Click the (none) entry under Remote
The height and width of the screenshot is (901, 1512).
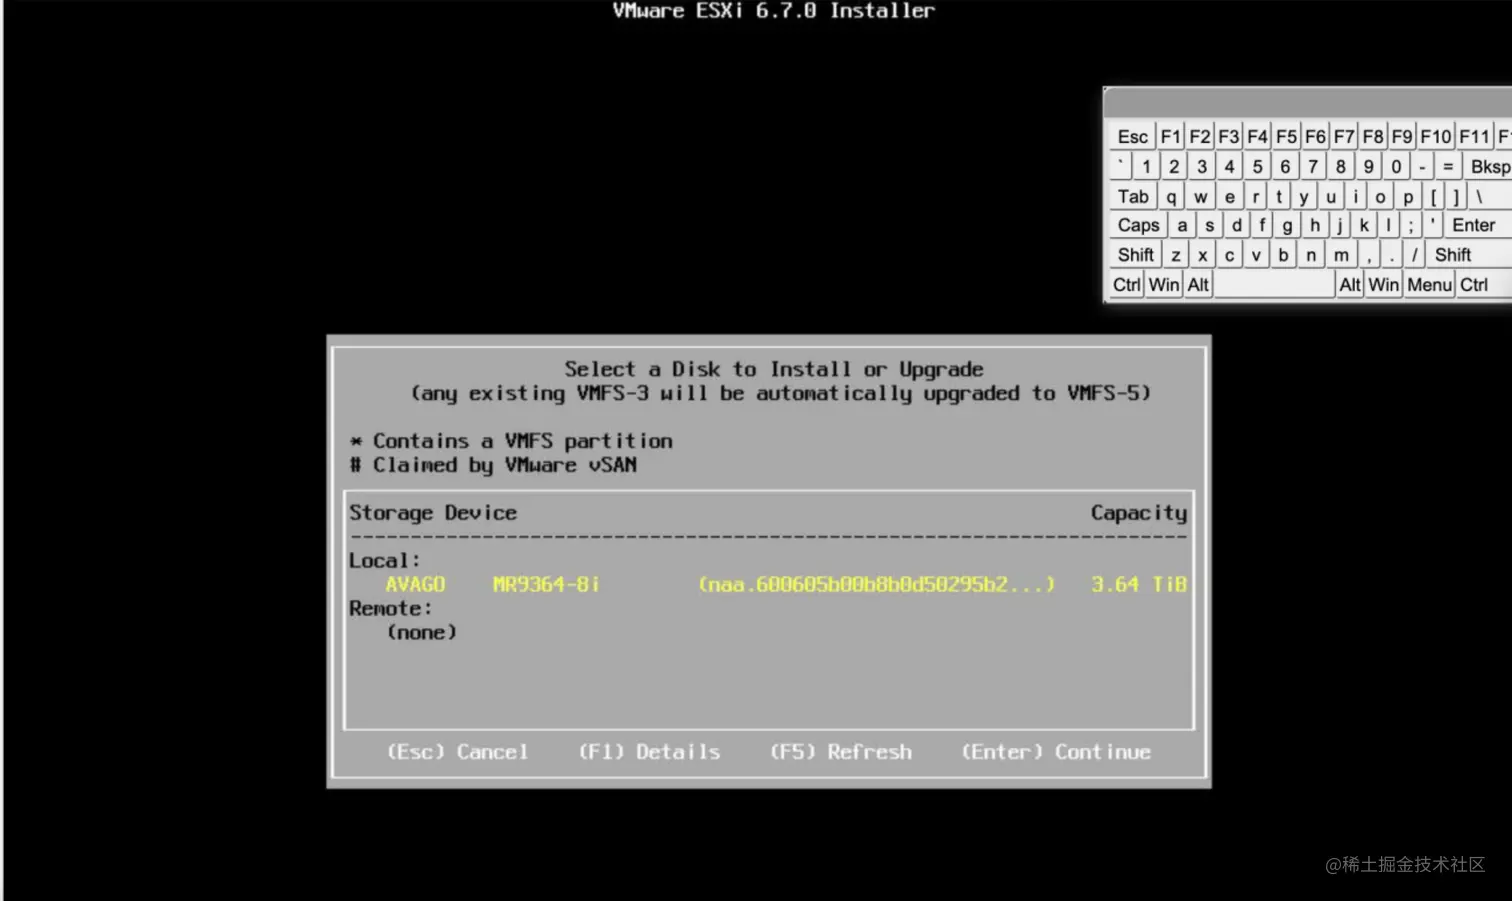coord(422,632)
